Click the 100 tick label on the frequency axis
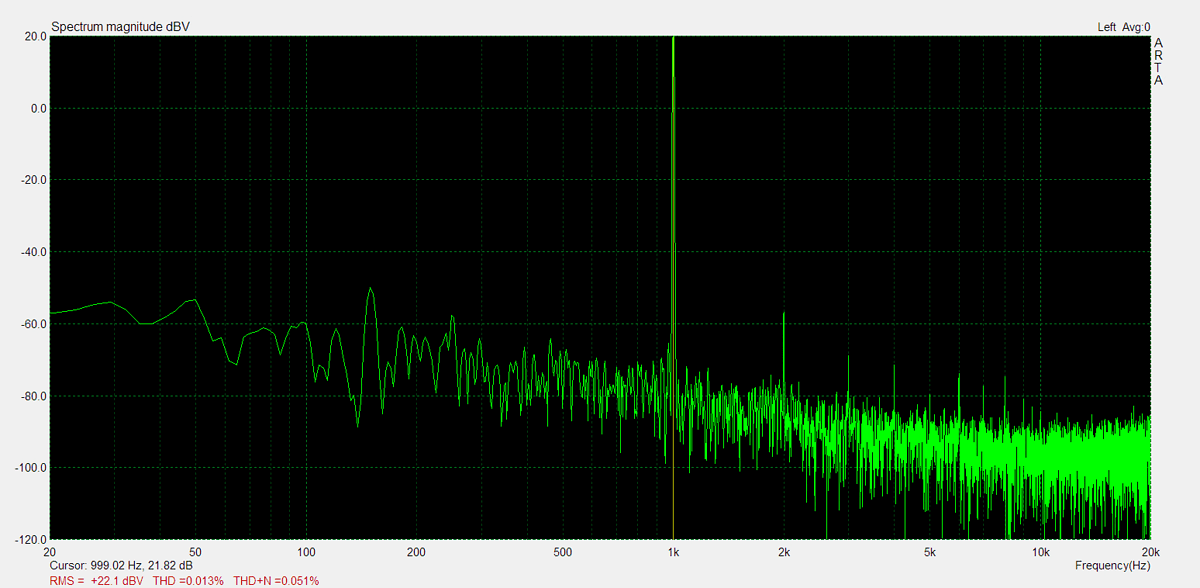This screenshot has width=1200, height=588. tap(307, 552)
